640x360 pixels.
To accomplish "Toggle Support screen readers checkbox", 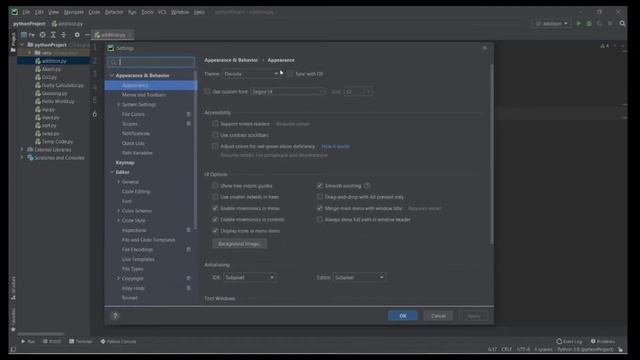I will point(215,123).
